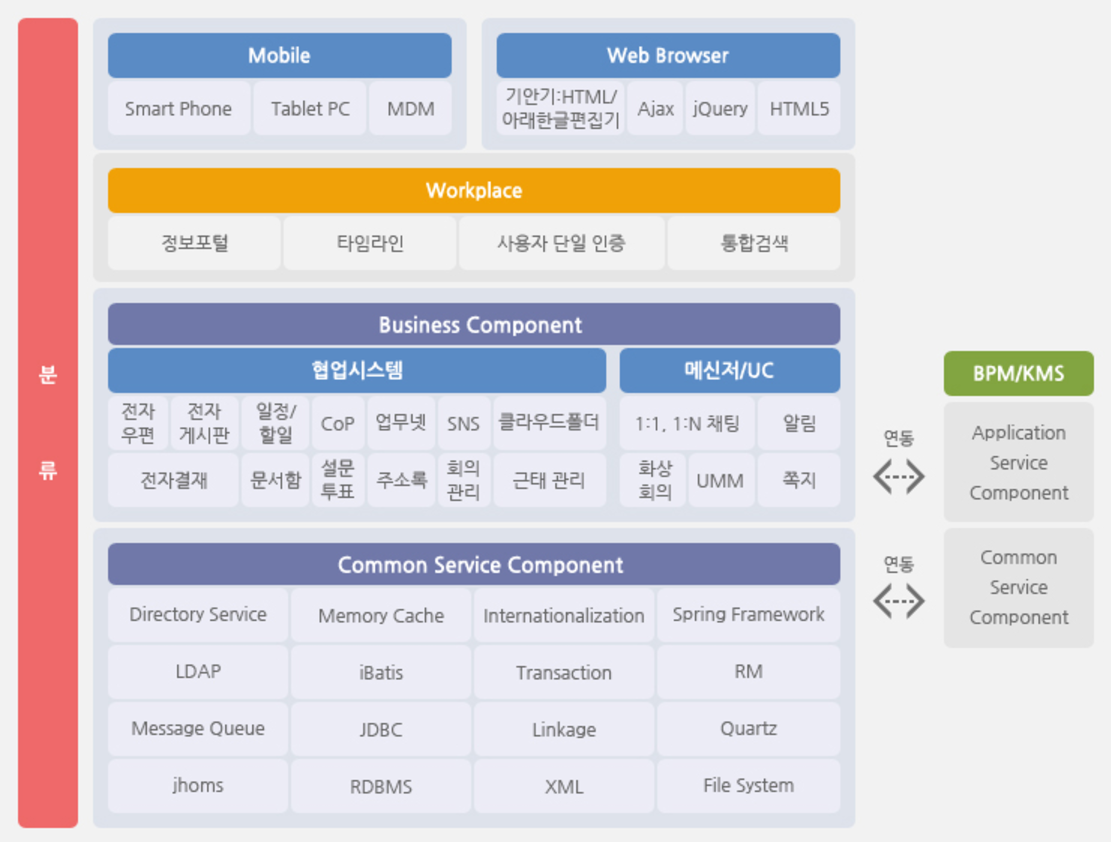
Task: Click the JDBC box
Action: [x=381, y=729]
